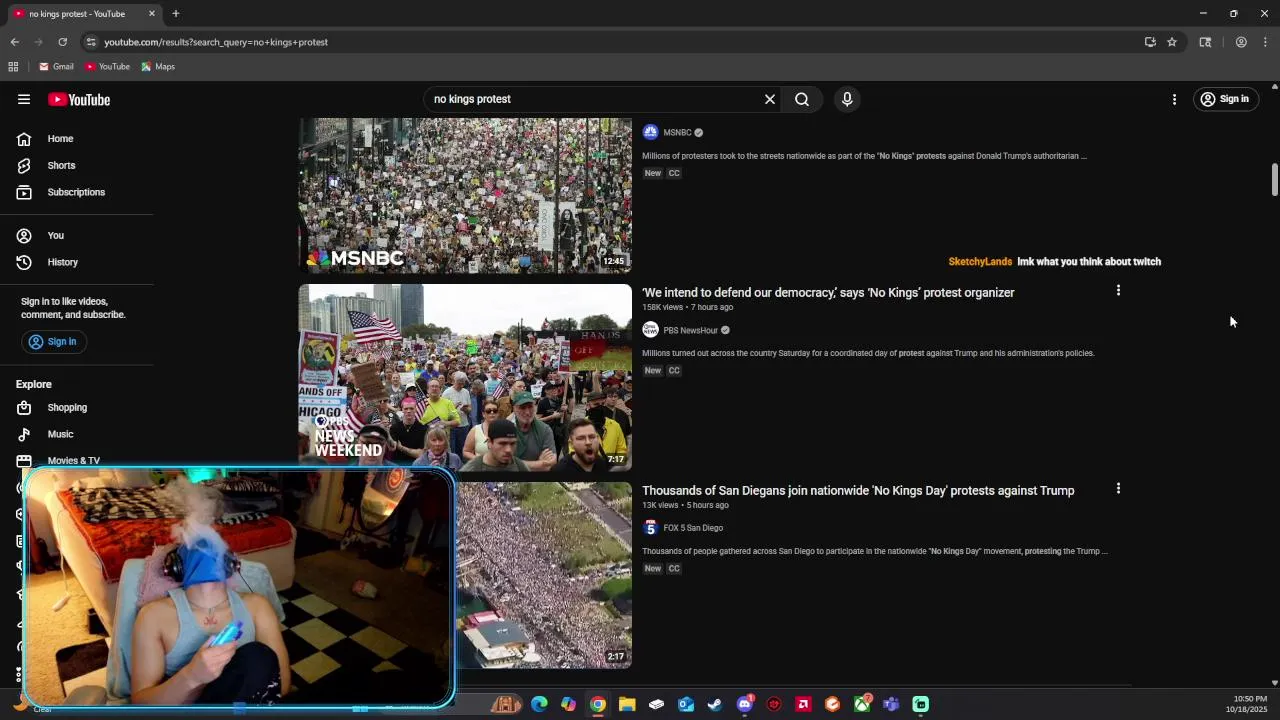Clear the search box with X
This screenshot has height=720, width=1280.
click(770, 99)
